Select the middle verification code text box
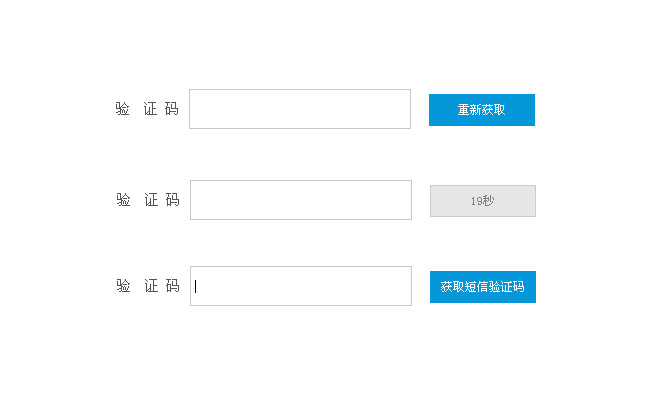 tap(300, 200)
